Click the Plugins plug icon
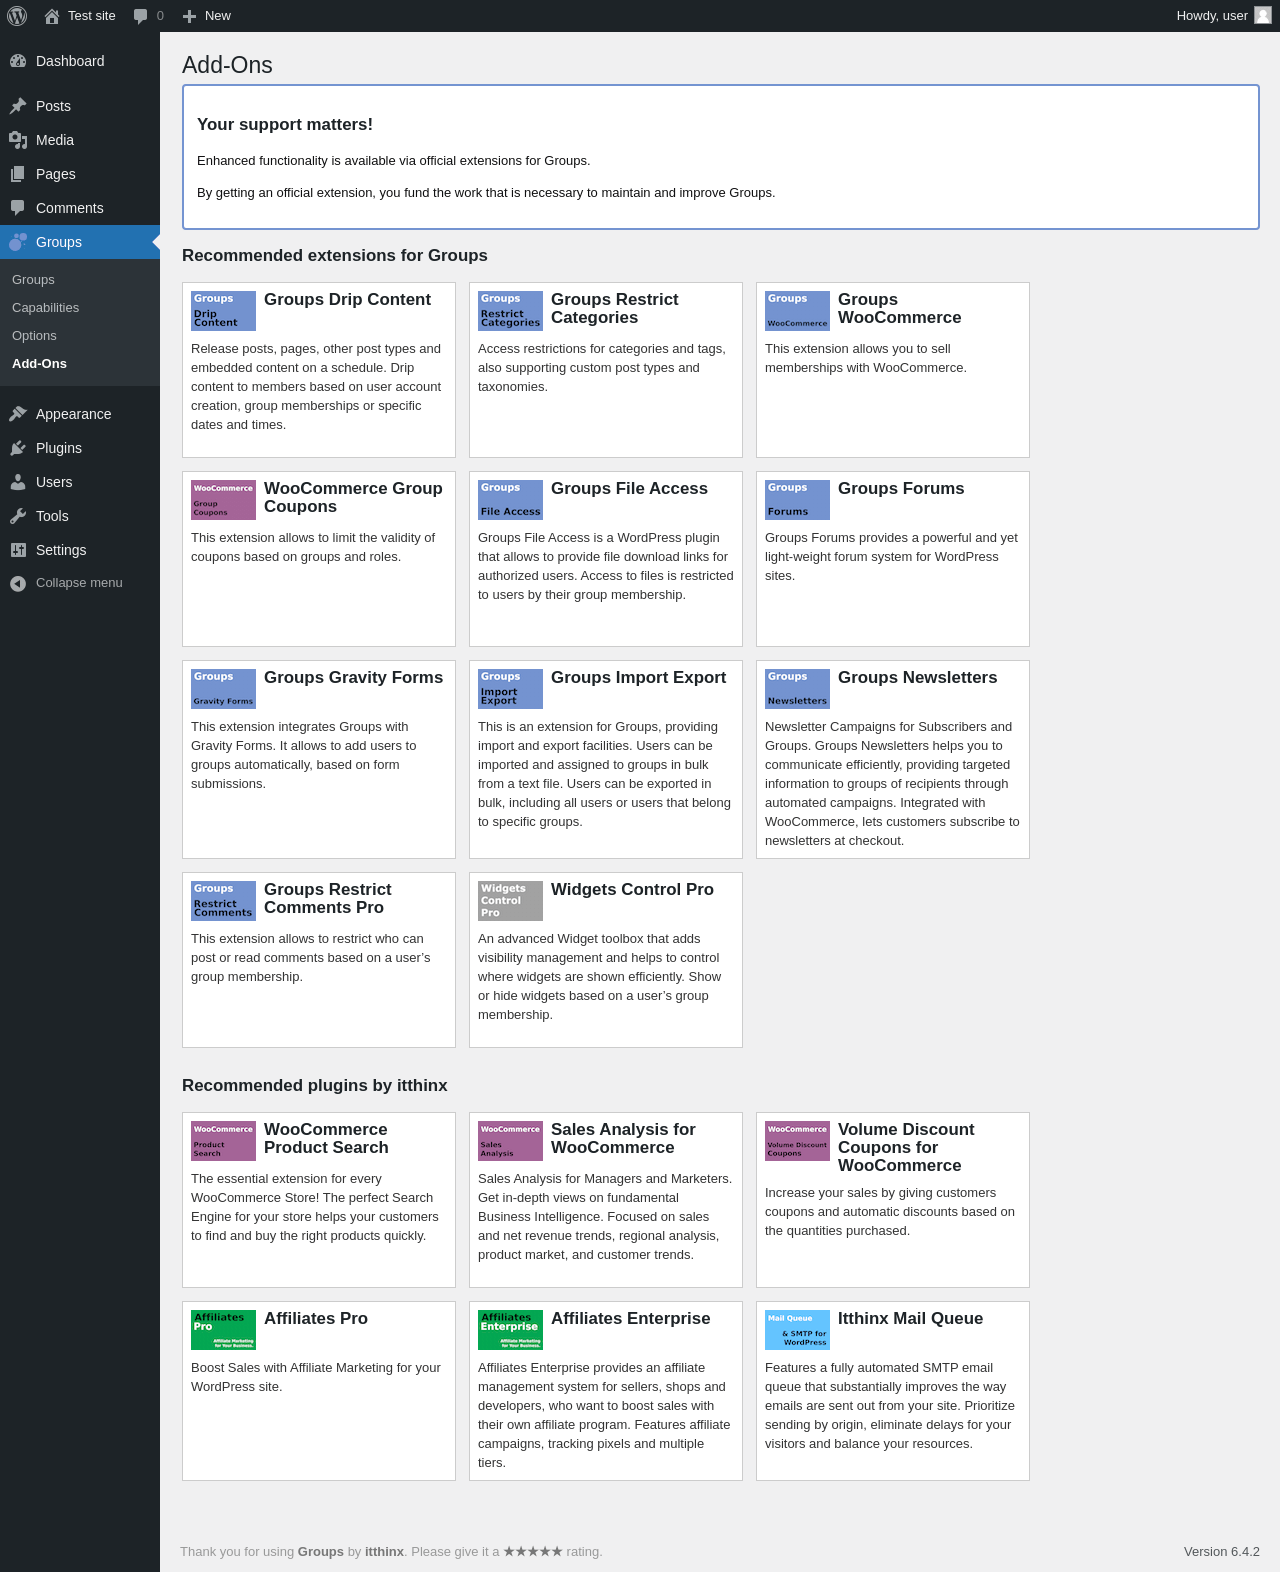 click(18, 448)
